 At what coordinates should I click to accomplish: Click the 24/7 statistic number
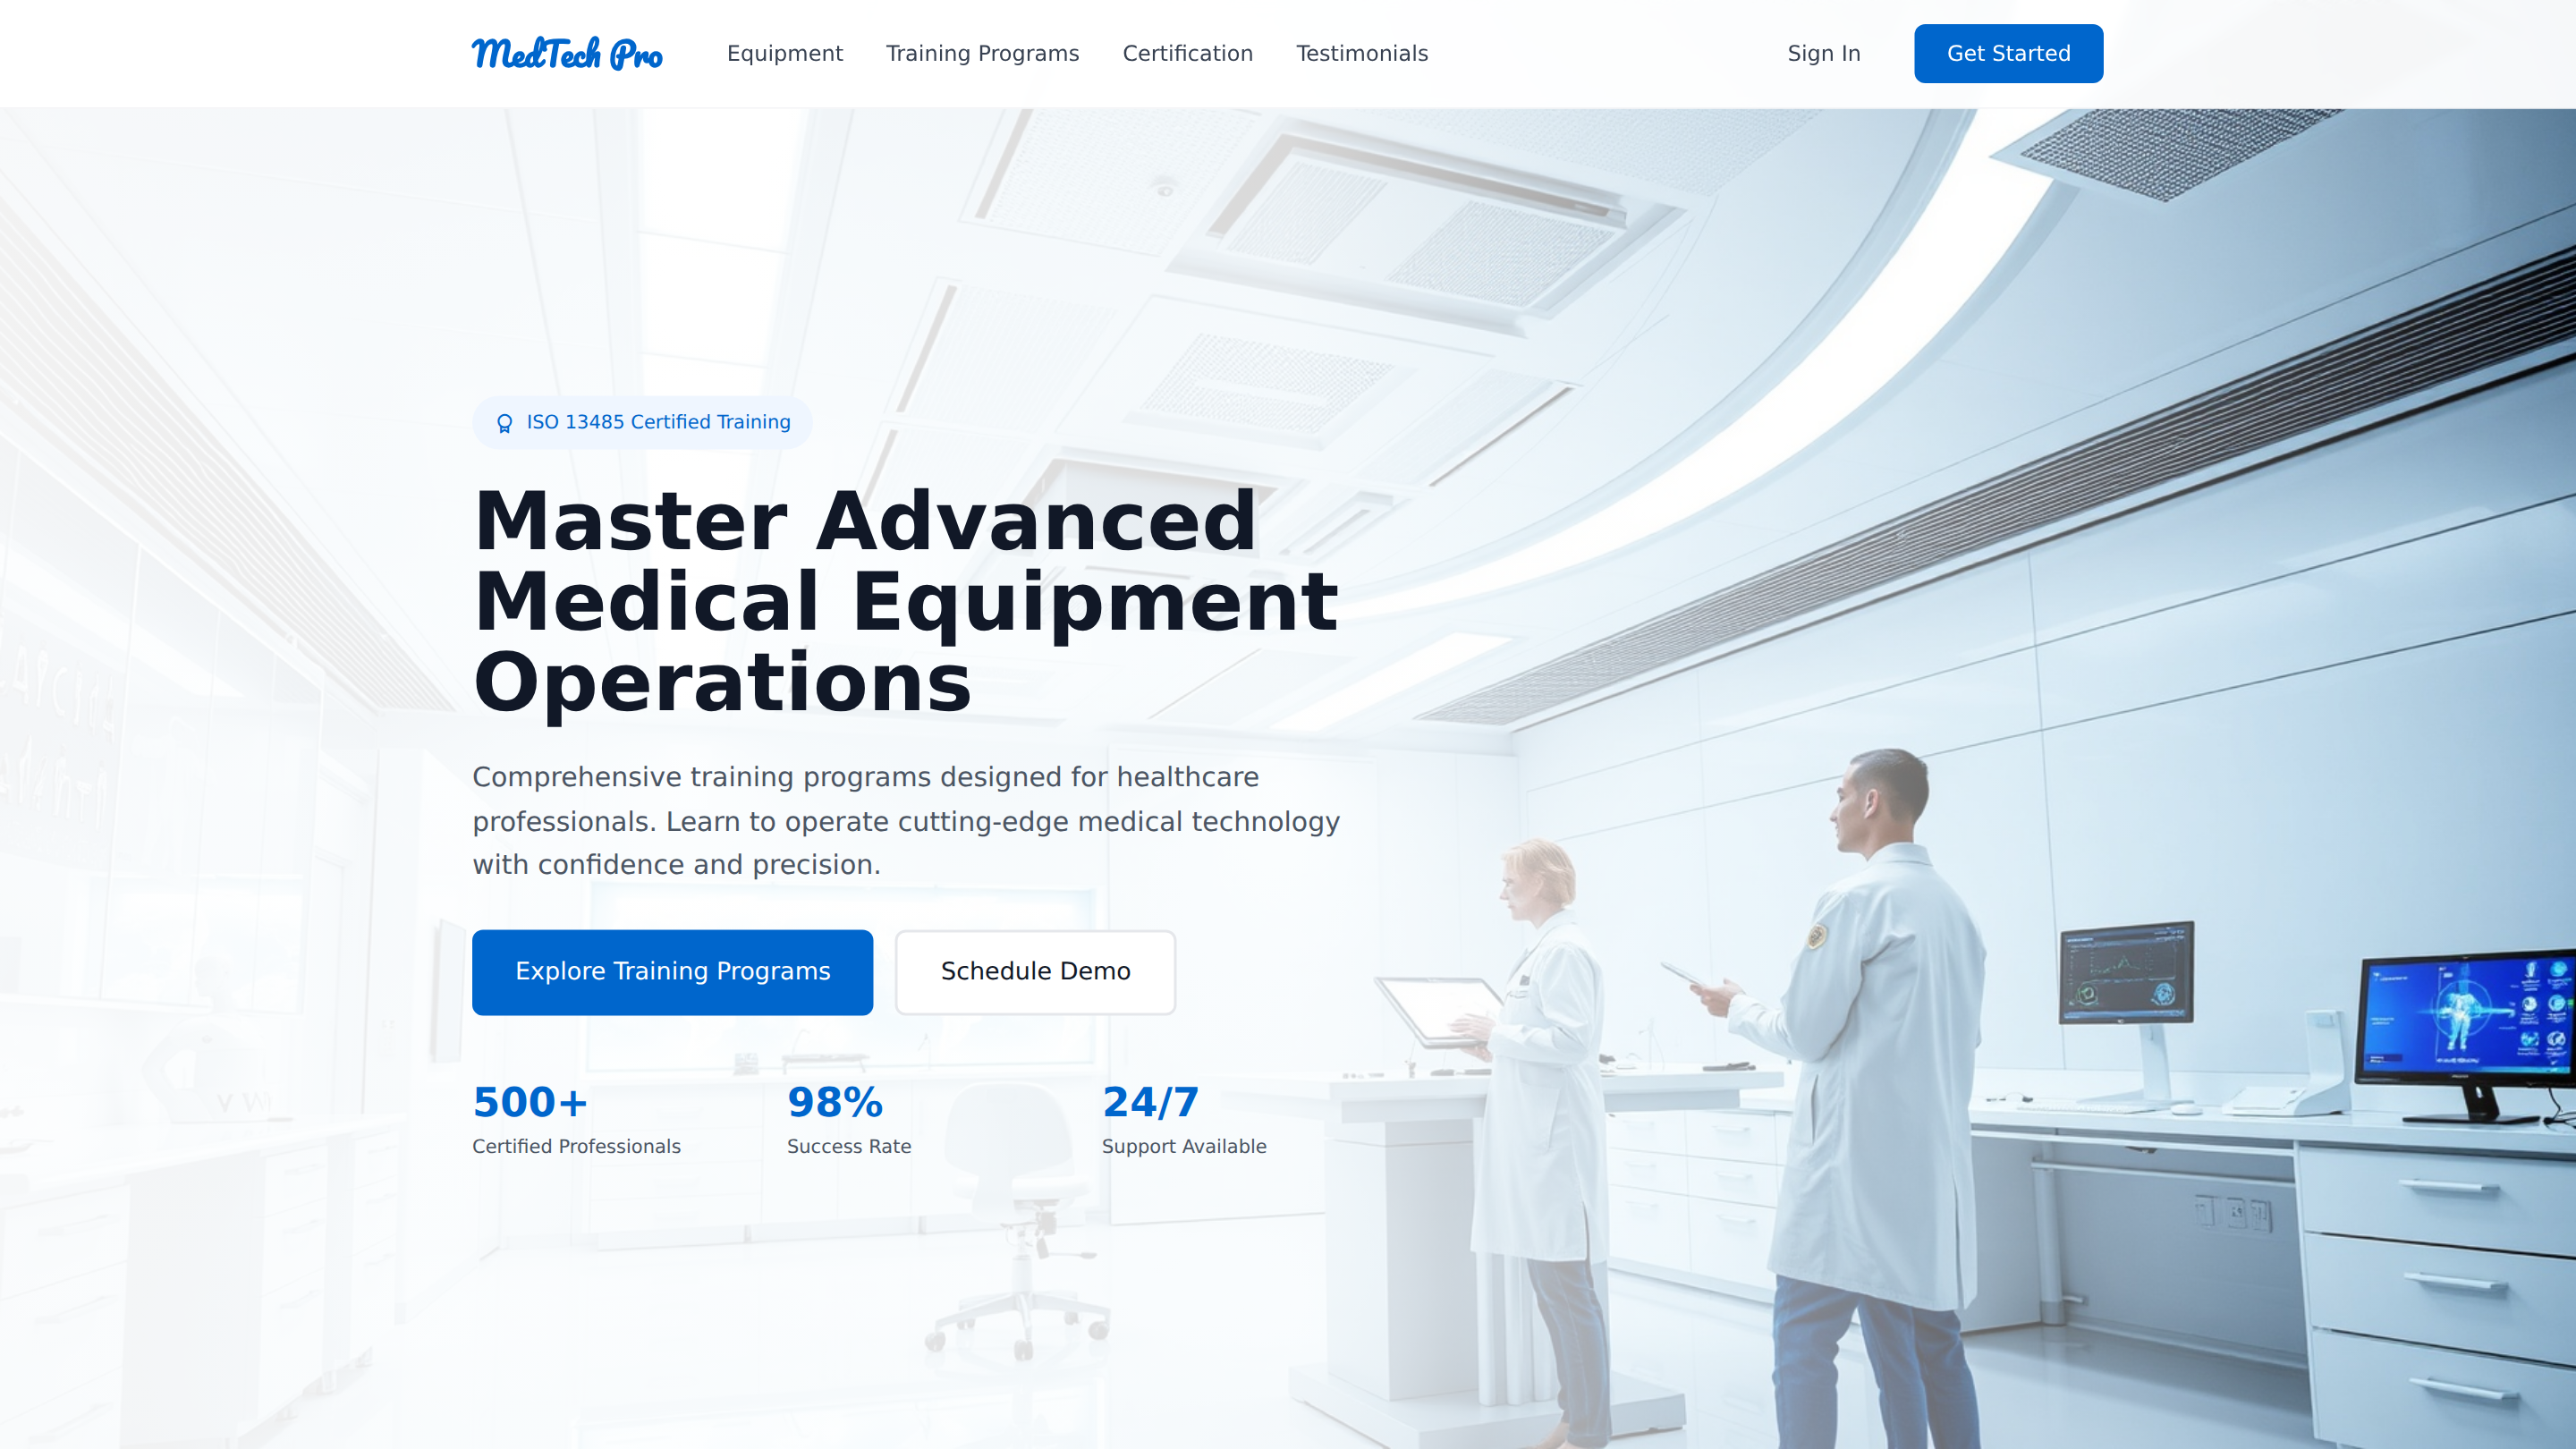coord(1150,1102)
